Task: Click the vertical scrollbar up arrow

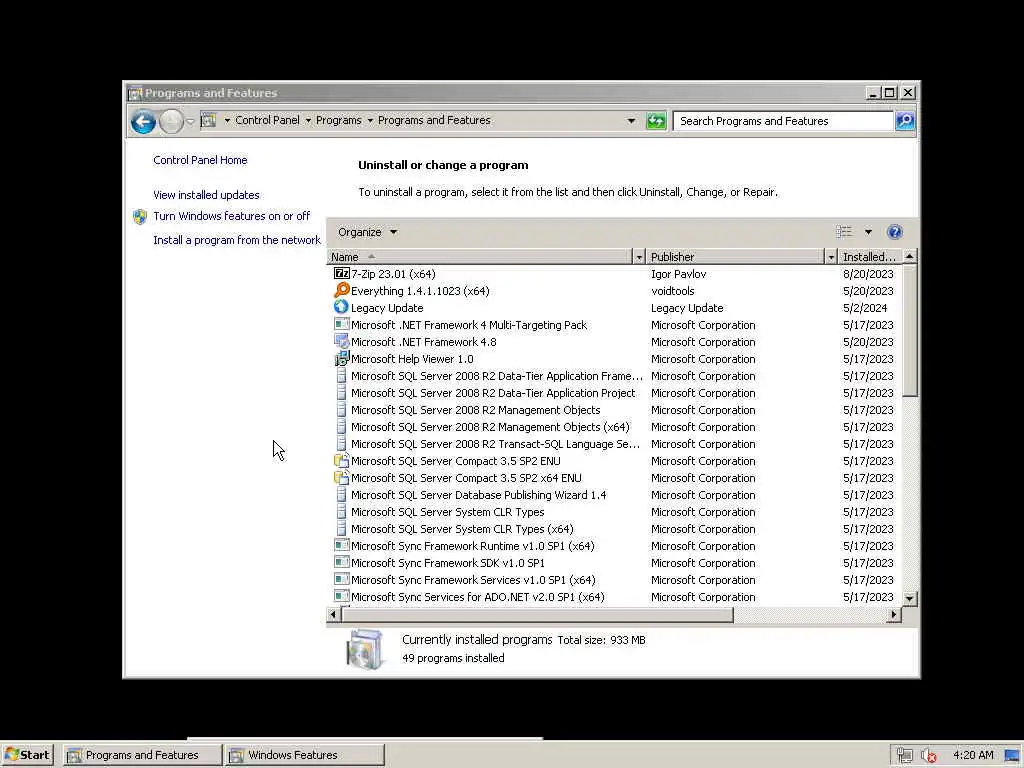Action: 910,257
